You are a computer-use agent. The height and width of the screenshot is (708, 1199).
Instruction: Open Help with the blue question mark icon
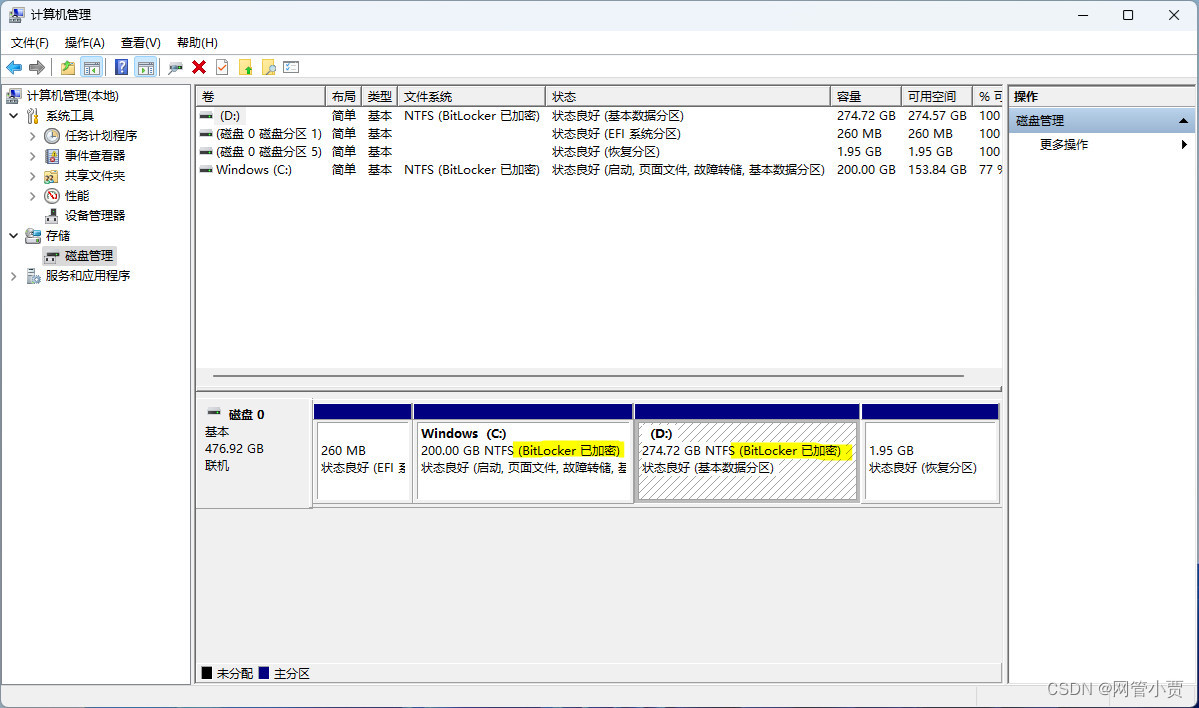[x=122, y=67]
